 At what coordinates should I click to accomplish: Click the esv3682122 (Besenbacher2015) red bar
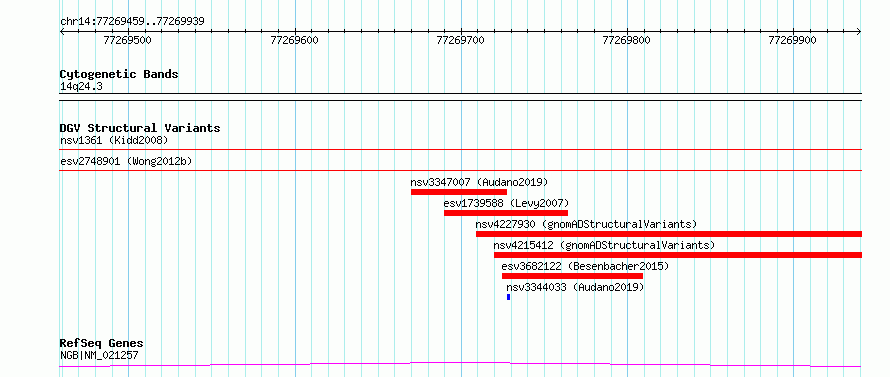572,276
